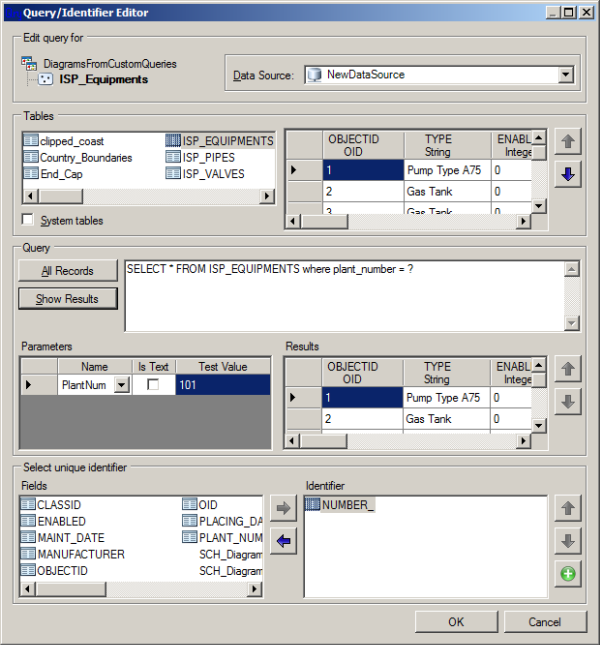Image resolution: width=600 pixels, height=645 pixels.
Task: Click the OK button
Action: click(456, 622)
